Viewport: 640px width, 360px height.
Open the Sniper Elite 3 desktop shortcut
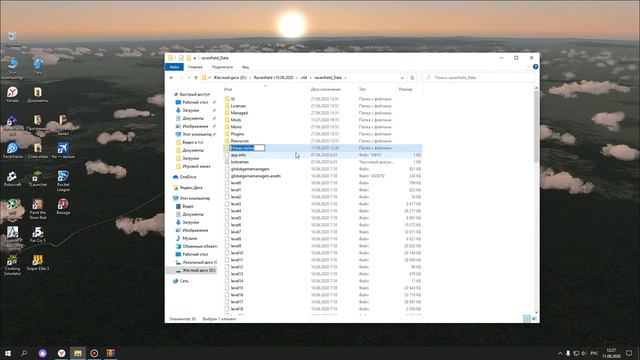tap(38, 262)
